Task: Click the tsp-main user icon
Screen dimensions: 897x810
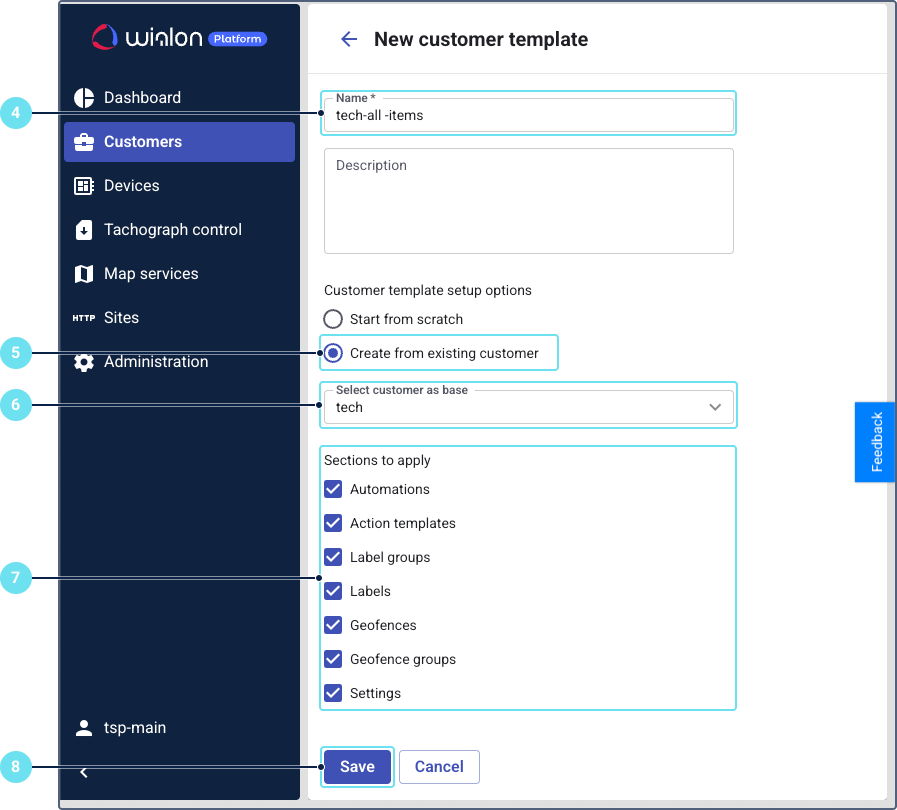Action: click(84, 728)
